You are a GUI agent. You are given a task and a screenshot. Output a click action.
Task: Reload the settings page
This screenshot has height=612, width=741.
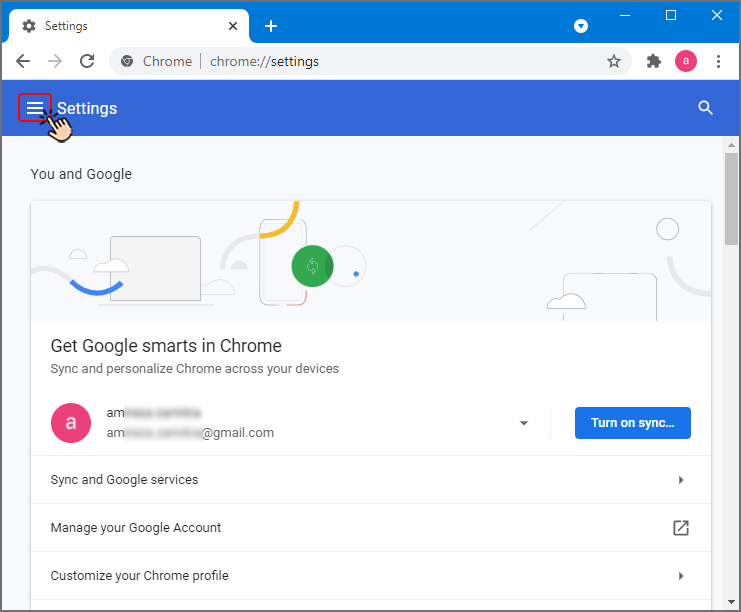(87, 61)
